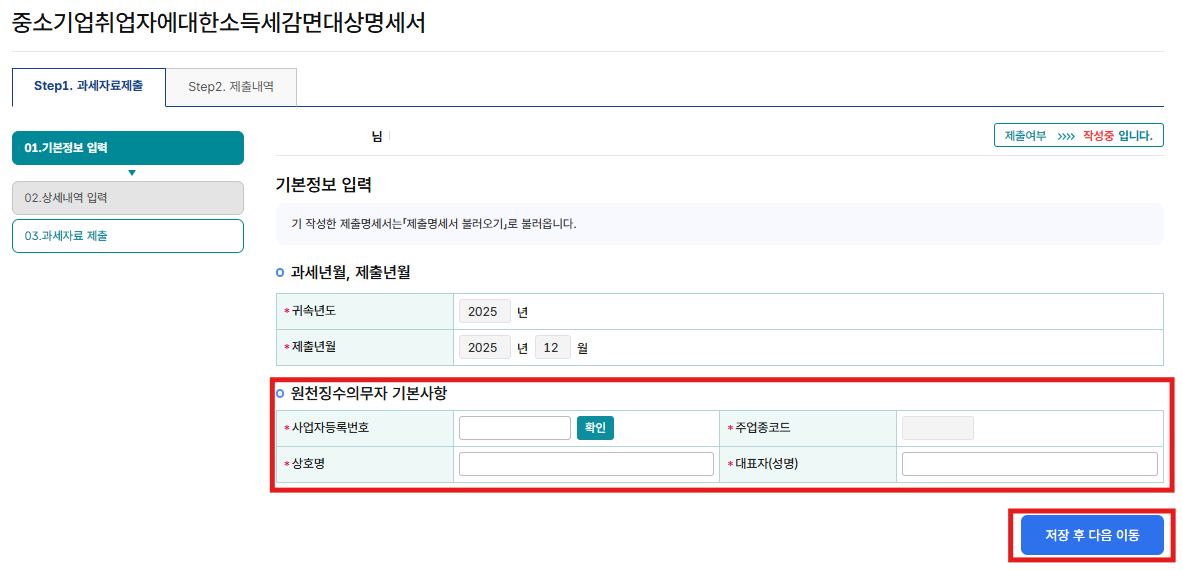Screen dimensions: 1183x570
Task: Open 03.과세자료 제출 step
Action: (127, 236)
